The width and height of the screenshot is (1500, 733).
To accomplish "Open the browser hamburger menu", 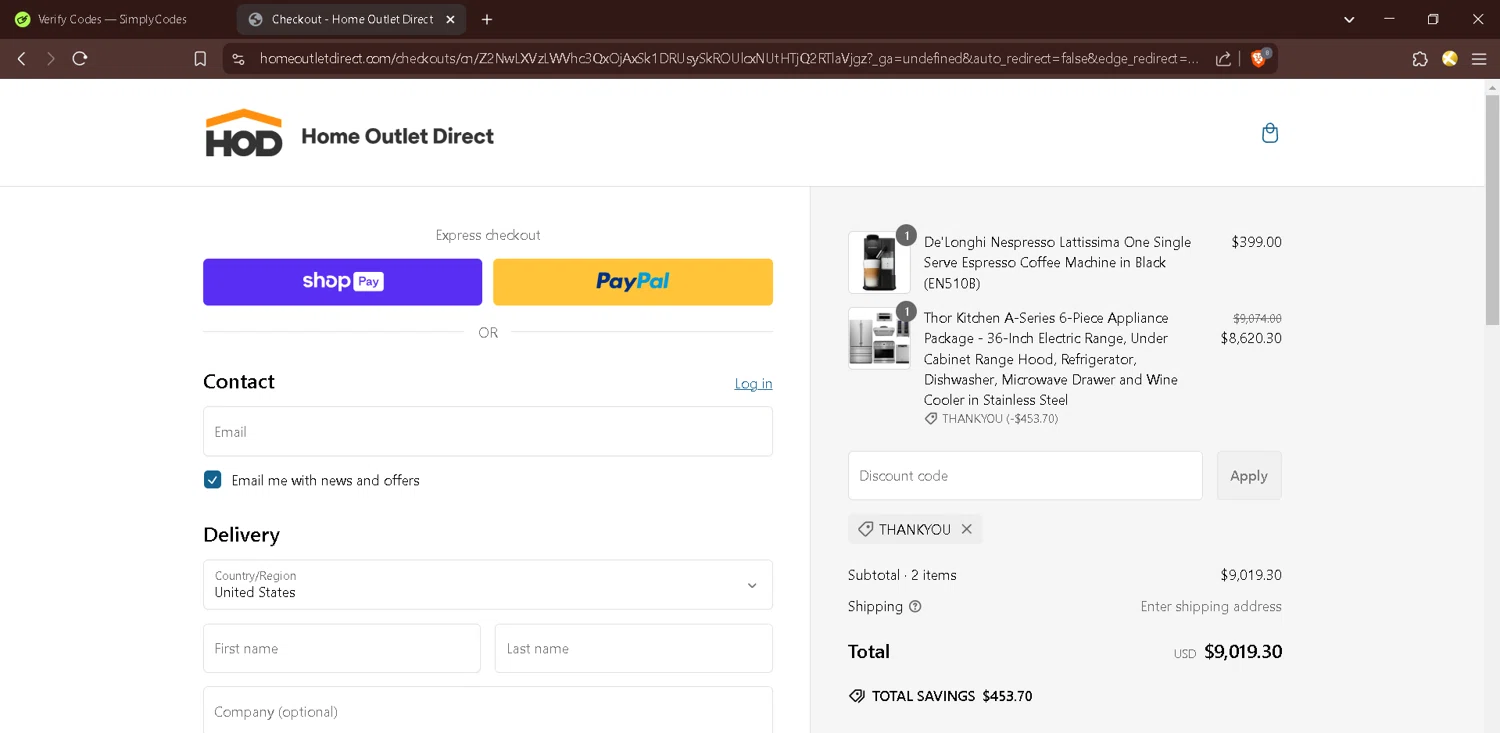I will (x=1479, y=59).
